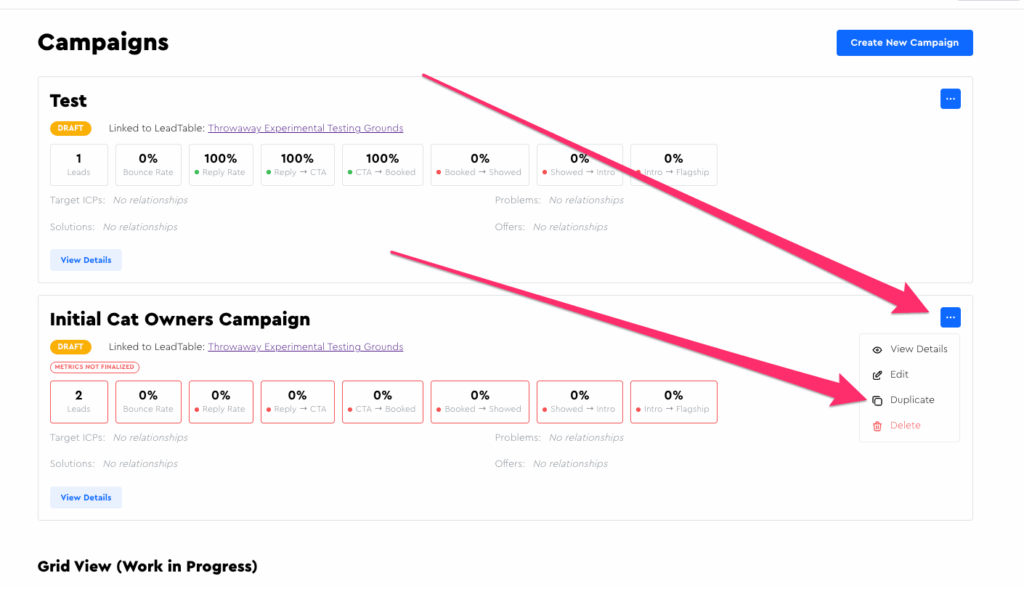This screenshot has width=1024, height=589.
Task: Click the Initial Cat Owners Campaign title
Action: (180, 320)
